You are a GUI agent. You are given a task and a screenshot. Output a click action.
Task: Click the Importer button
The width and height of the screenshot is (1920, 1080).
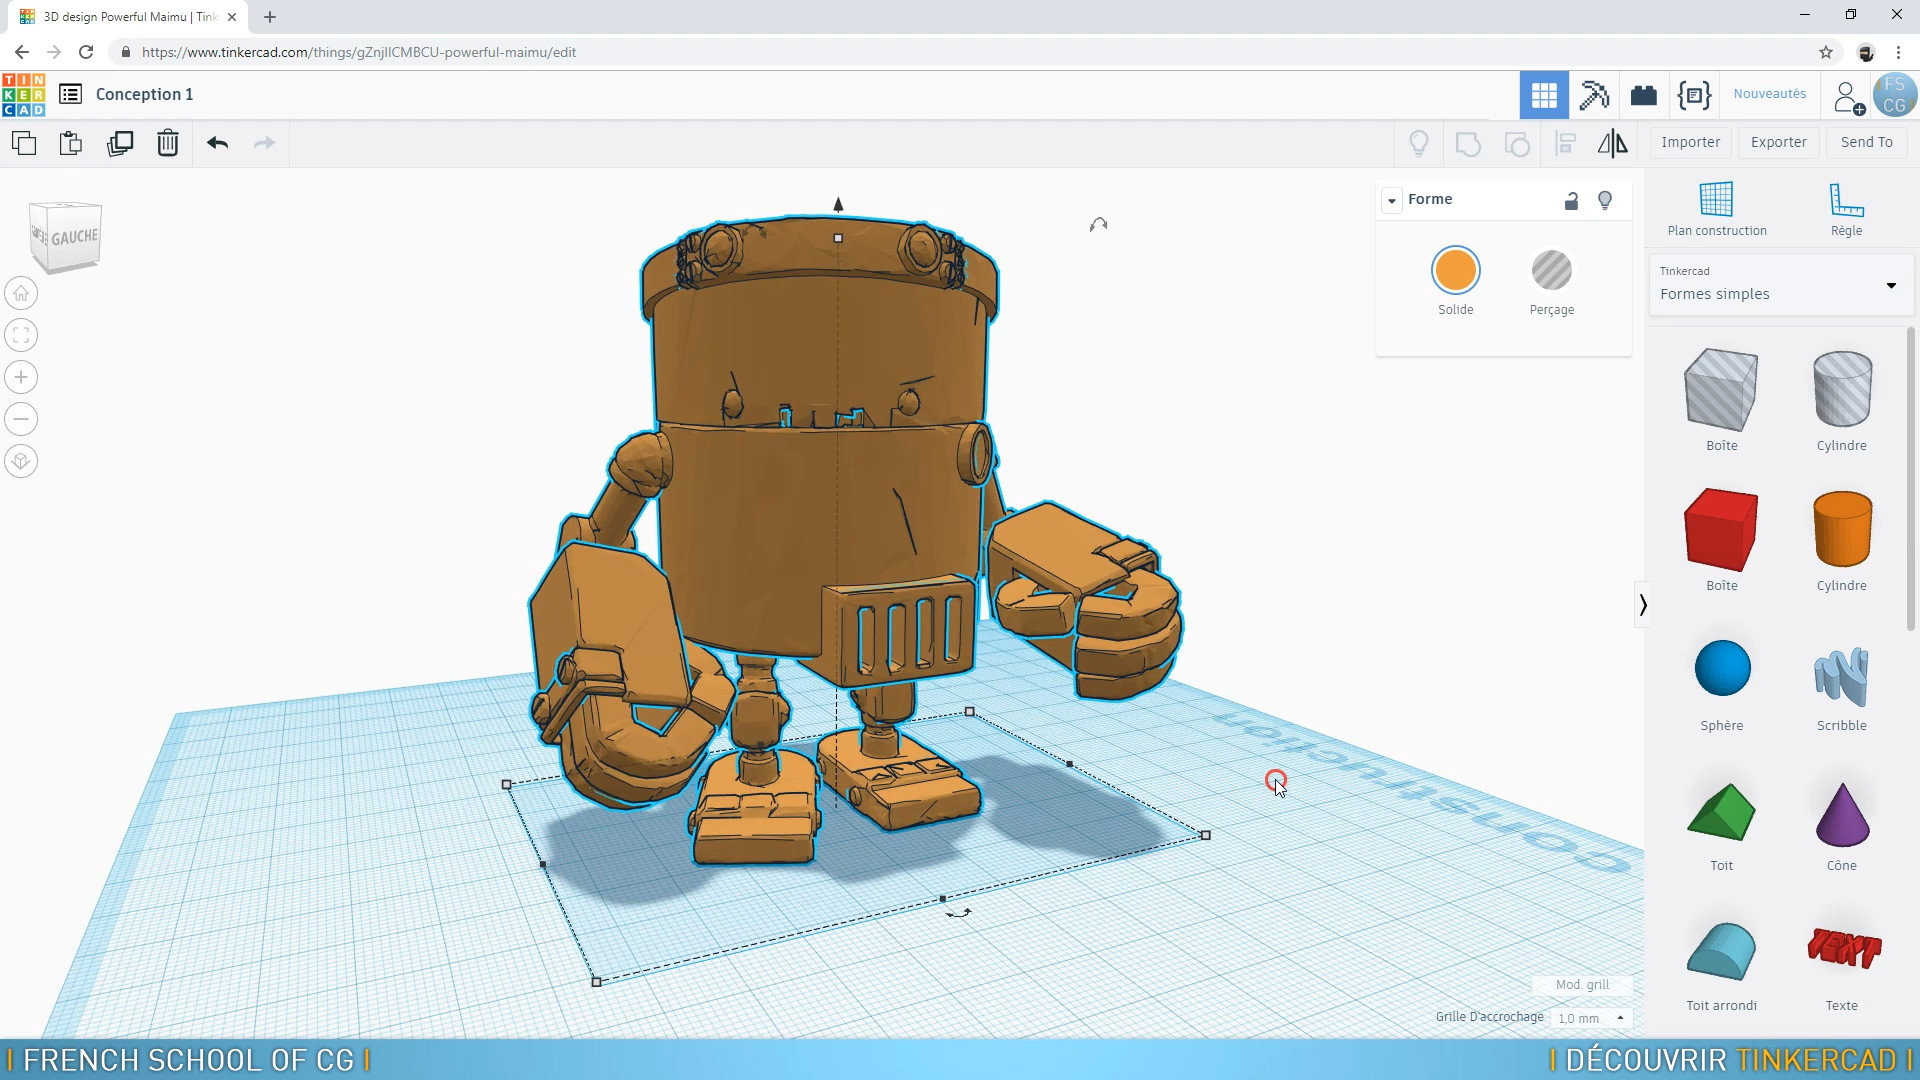tap(1690, 142)
